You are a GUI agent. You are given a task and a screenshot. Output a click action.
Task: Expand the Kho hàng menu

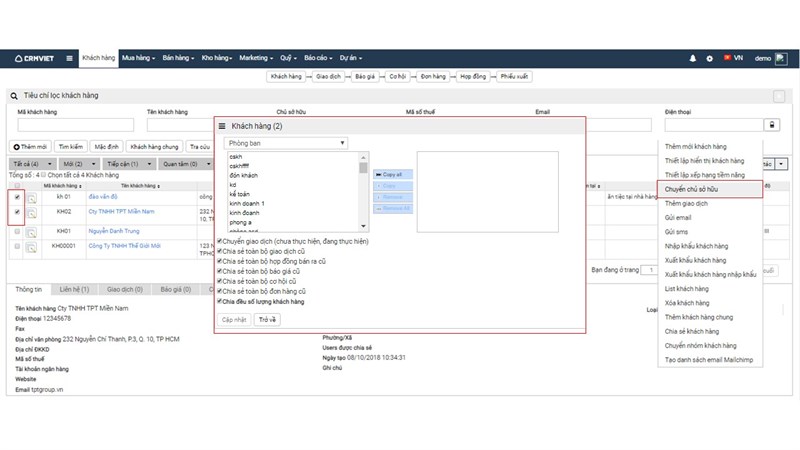click(x=217, y=58)
